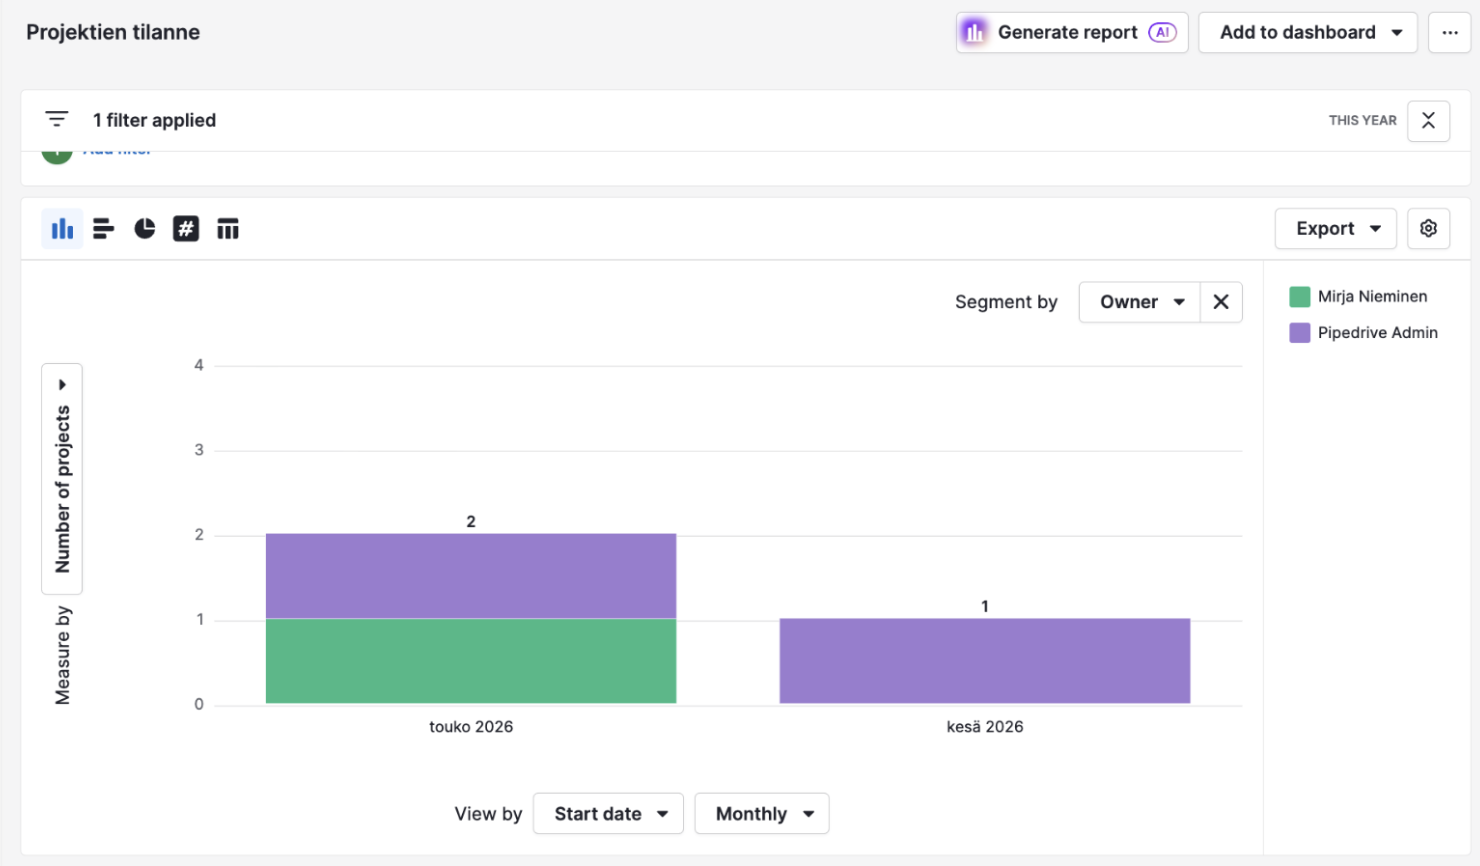Open the Start date dropdown
1480x866 pixels.
click(608, 813)
